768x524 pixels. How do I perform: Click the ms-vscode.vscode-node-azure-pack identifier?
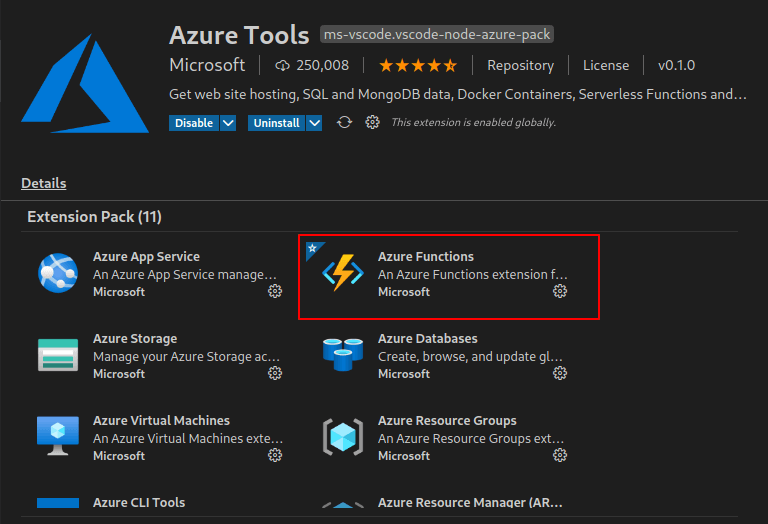pos(437,34)
